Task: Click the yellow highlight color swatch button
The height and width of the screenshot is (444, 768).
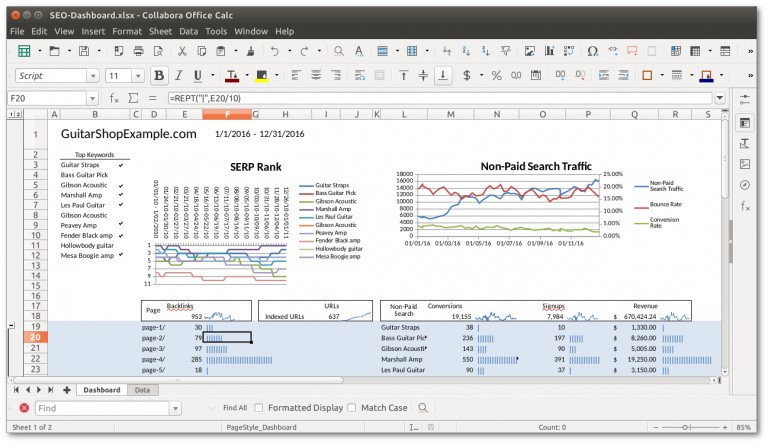Action: (262, 75)
